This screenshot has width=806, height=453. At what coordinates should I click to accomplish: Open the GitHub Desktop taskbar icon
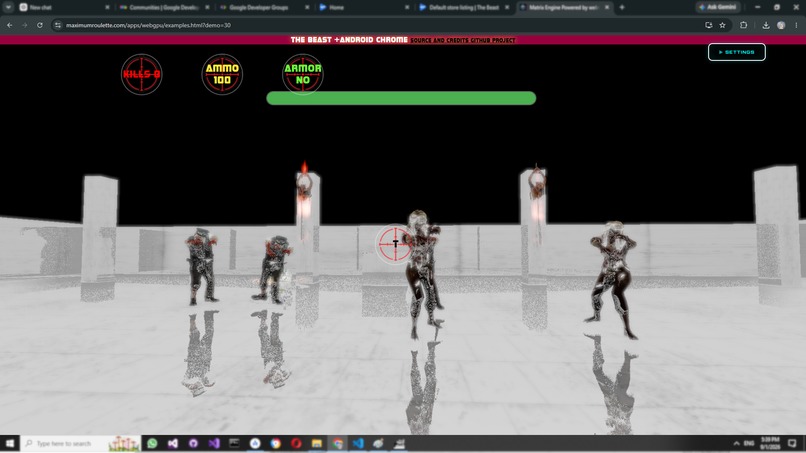click(x=193, y=443)
